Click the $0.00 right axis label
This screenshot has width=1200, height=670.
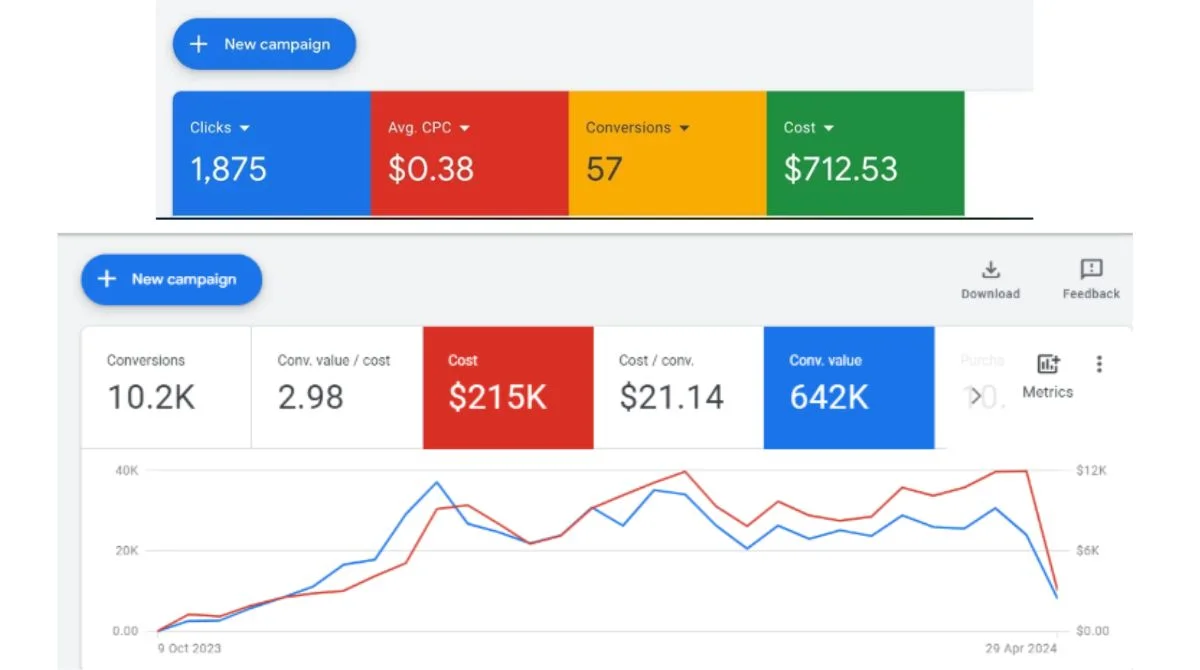[1092, 631]
